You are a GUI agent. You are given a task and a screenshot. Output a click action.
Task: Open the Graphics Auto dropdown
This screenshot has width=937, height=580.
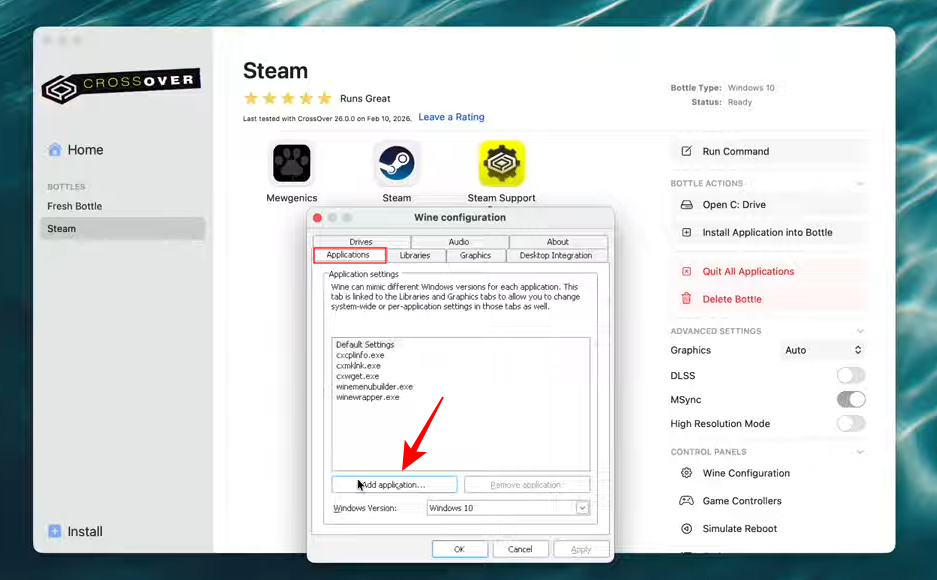pos(823,350)
